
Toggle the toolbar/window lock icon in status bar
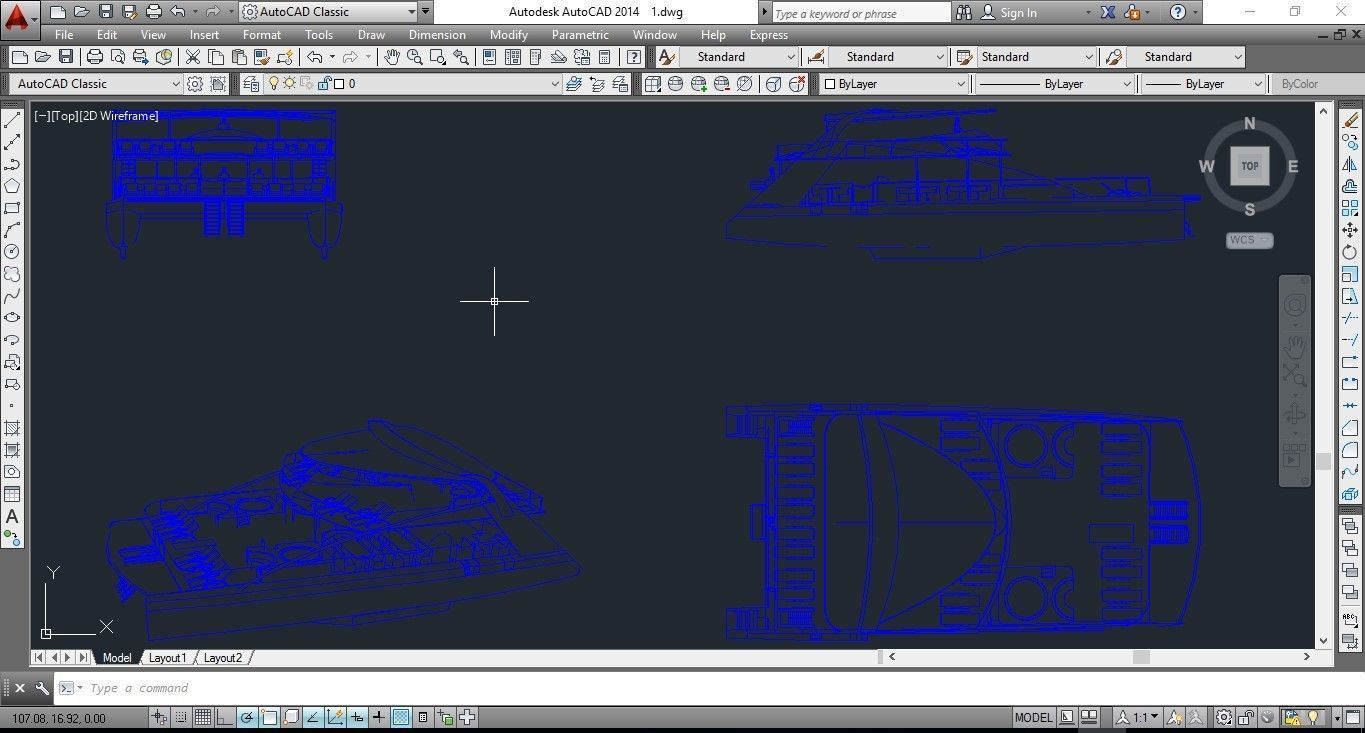(1246, 717)
